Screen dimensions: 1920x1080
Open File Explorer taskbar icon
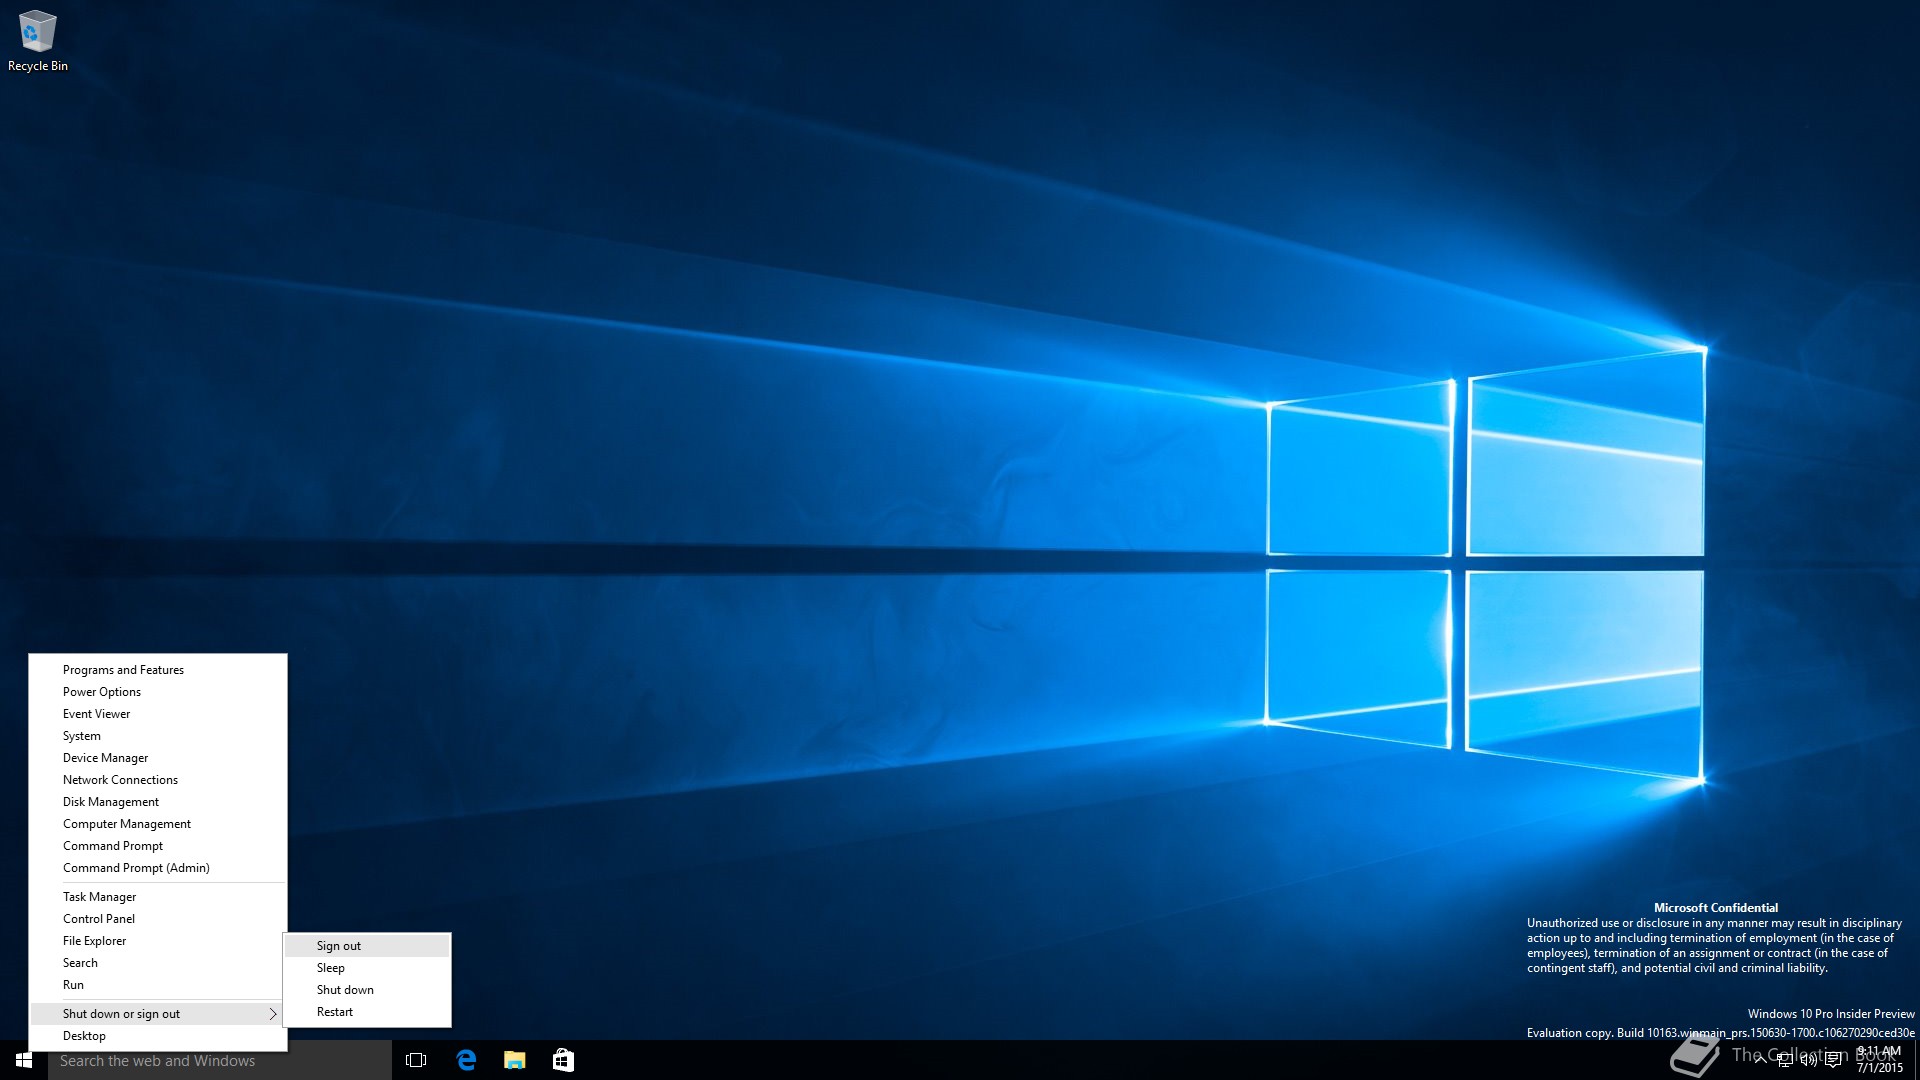[515, 1060]
